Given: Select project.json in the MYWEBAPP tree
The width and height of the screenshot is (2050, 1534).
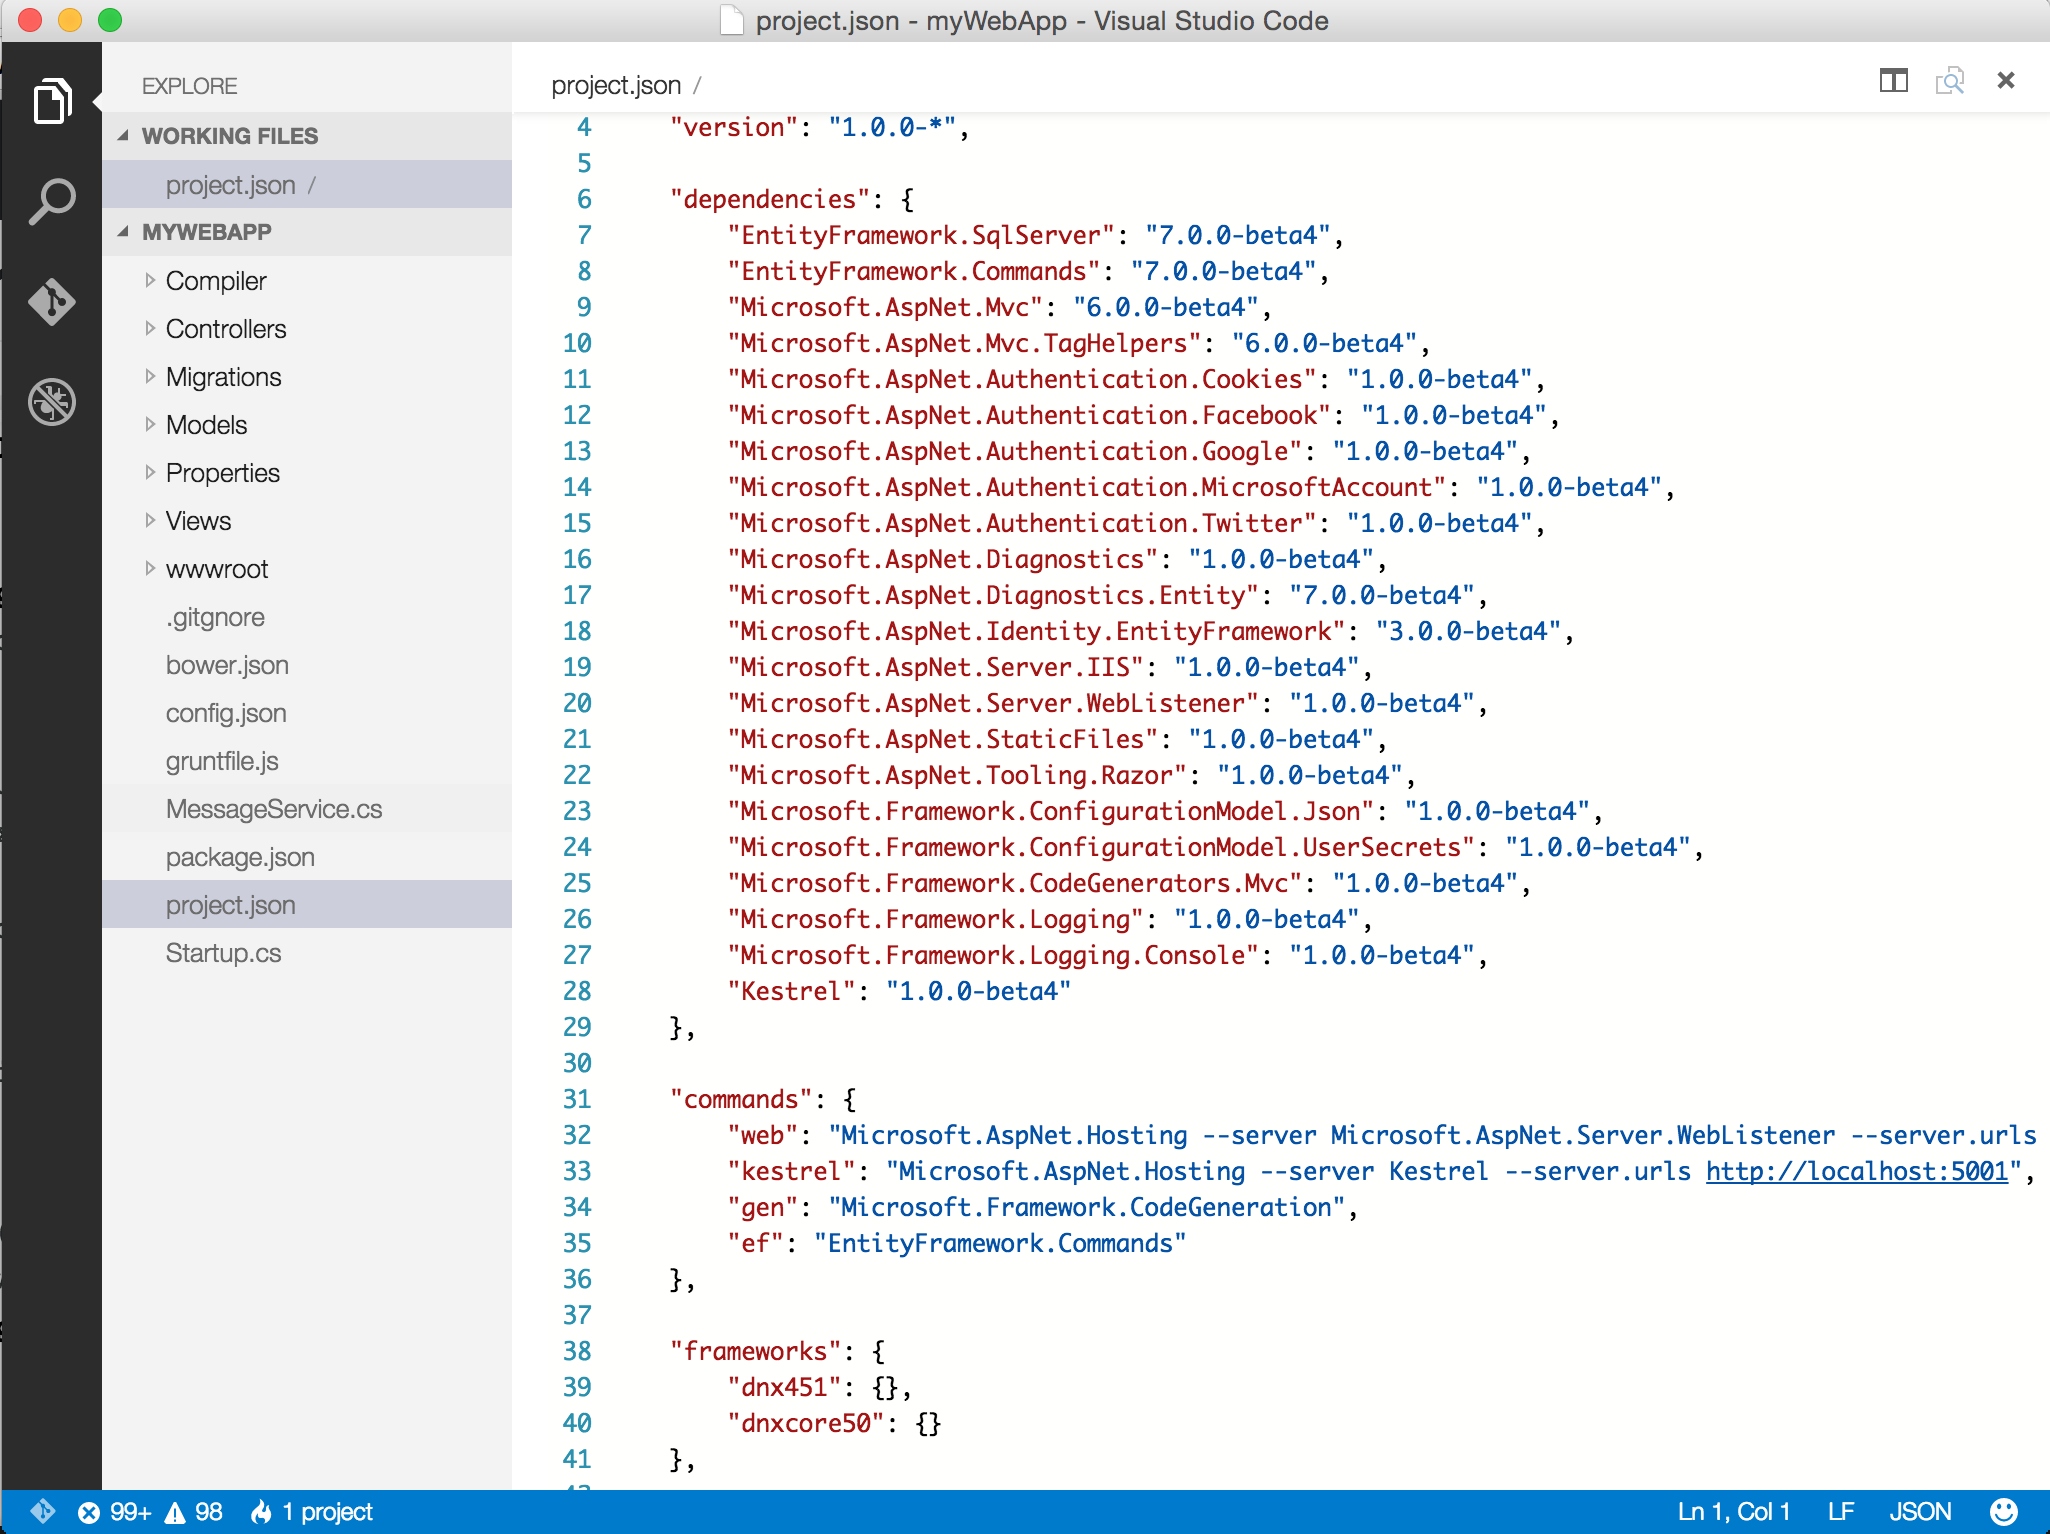Looking at the screenshot, I should tap(307, 905).
